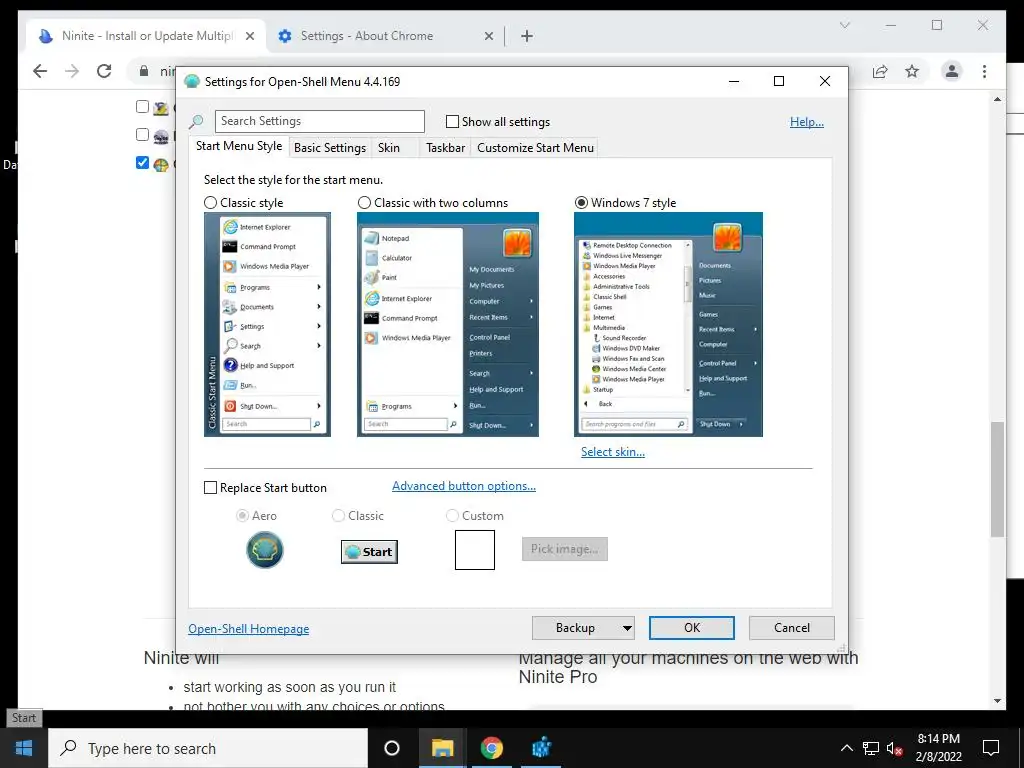Open the notification center icon
Viewport: 1024px width, 768px height.
click(x=991, y=748)
